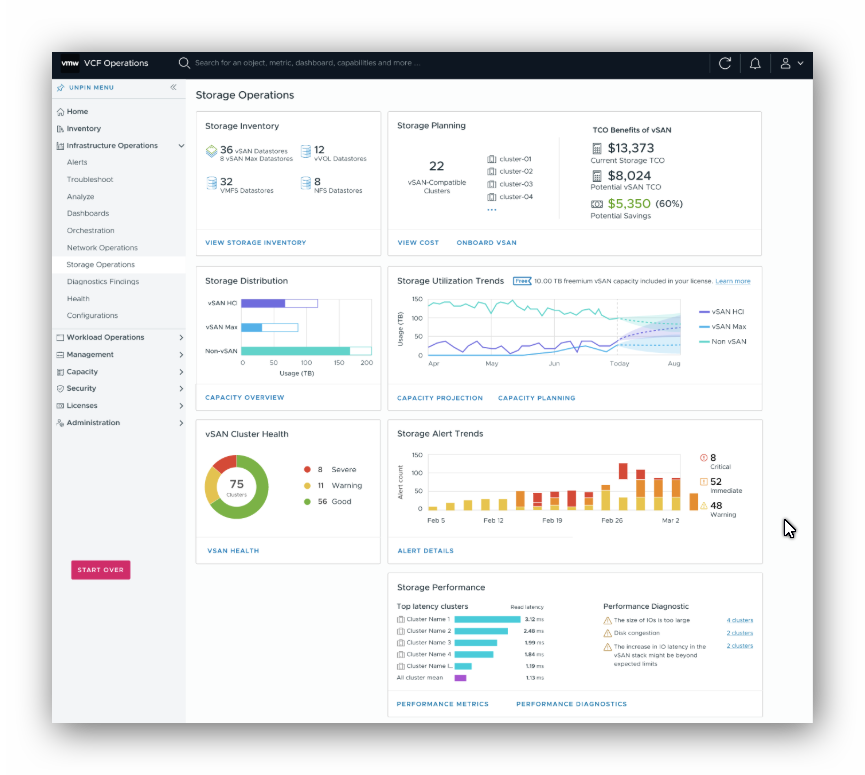This screenshot has width=865, height=775.
Task: Click the Security shield icon
Action: [60, 389]
